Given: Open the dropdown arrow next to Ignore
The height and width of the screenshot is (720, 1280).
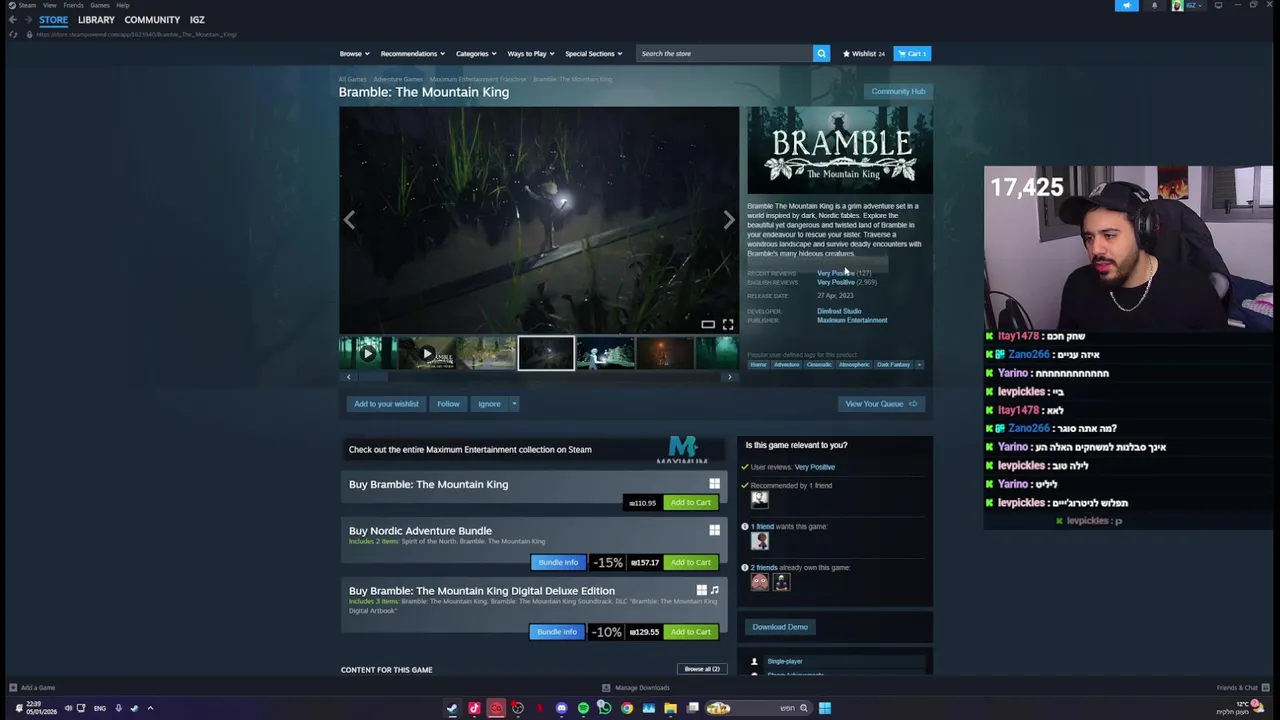Looking at the screenshot, I should (x=514, y=404).
